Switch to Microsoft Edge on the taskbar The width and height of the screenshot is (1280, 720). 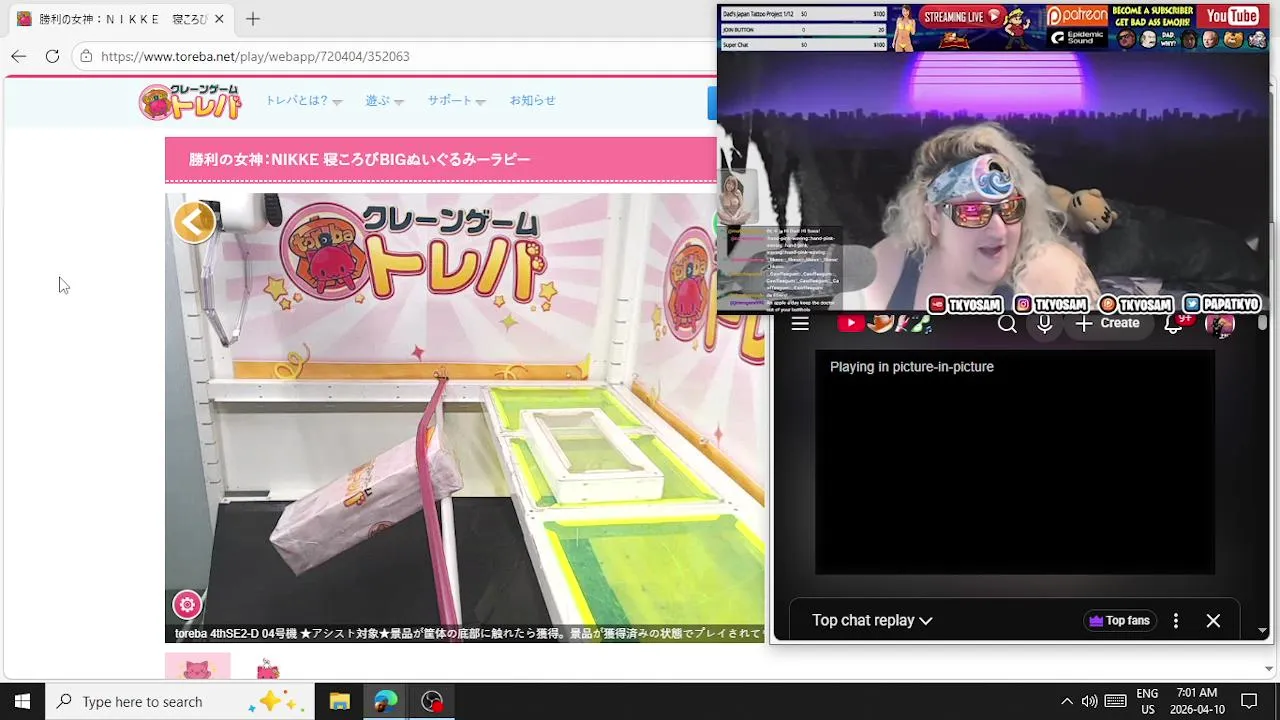(x=386, y=702)
